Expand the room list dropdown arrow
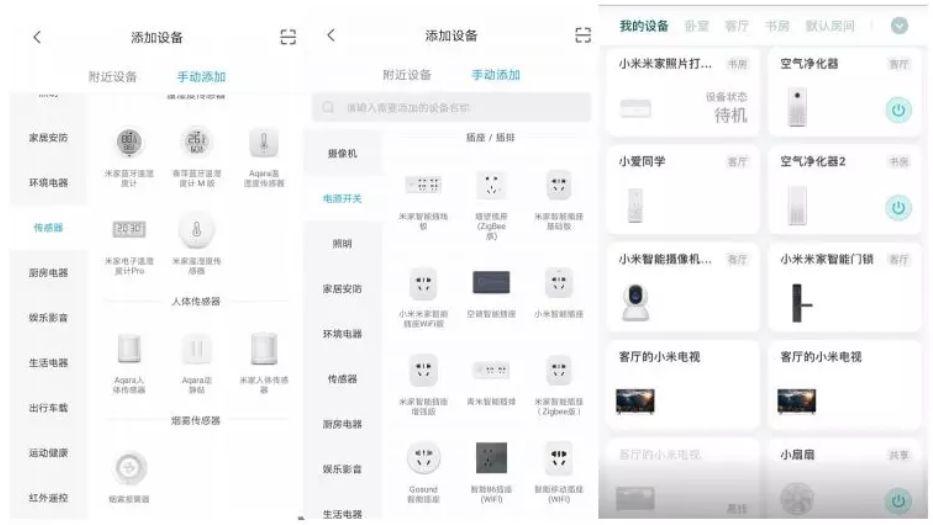This screenshot has height=525, width=933. 899,26
